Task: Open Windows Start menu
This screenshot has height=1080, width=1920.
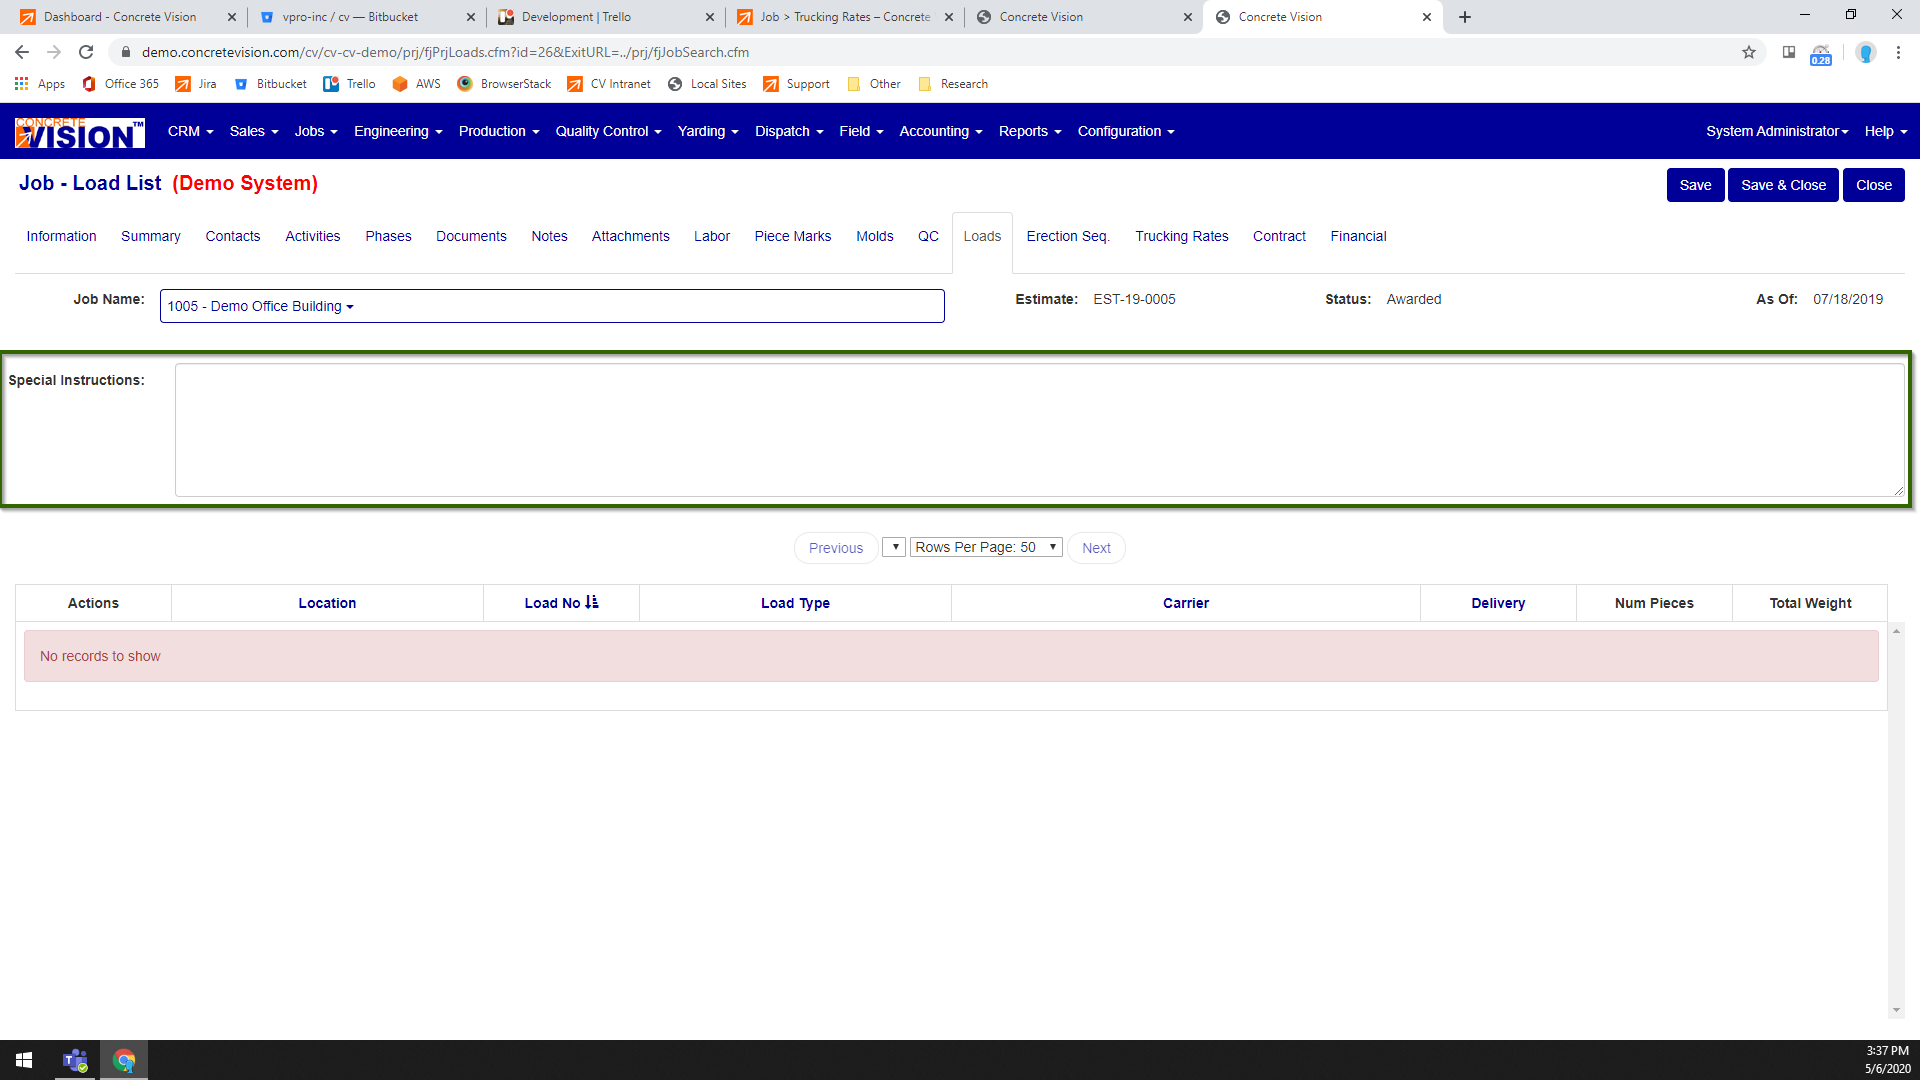Action: tap(24, 1060)
